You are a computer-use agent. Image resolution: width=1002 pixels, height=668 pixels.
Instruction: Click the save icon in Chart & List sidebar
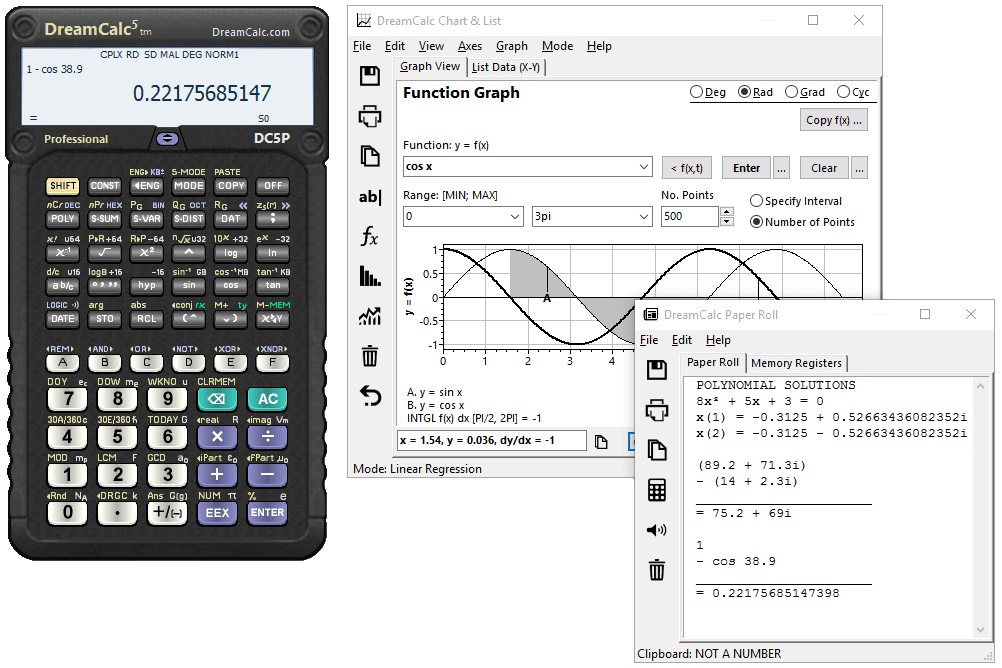pos(369,76)
